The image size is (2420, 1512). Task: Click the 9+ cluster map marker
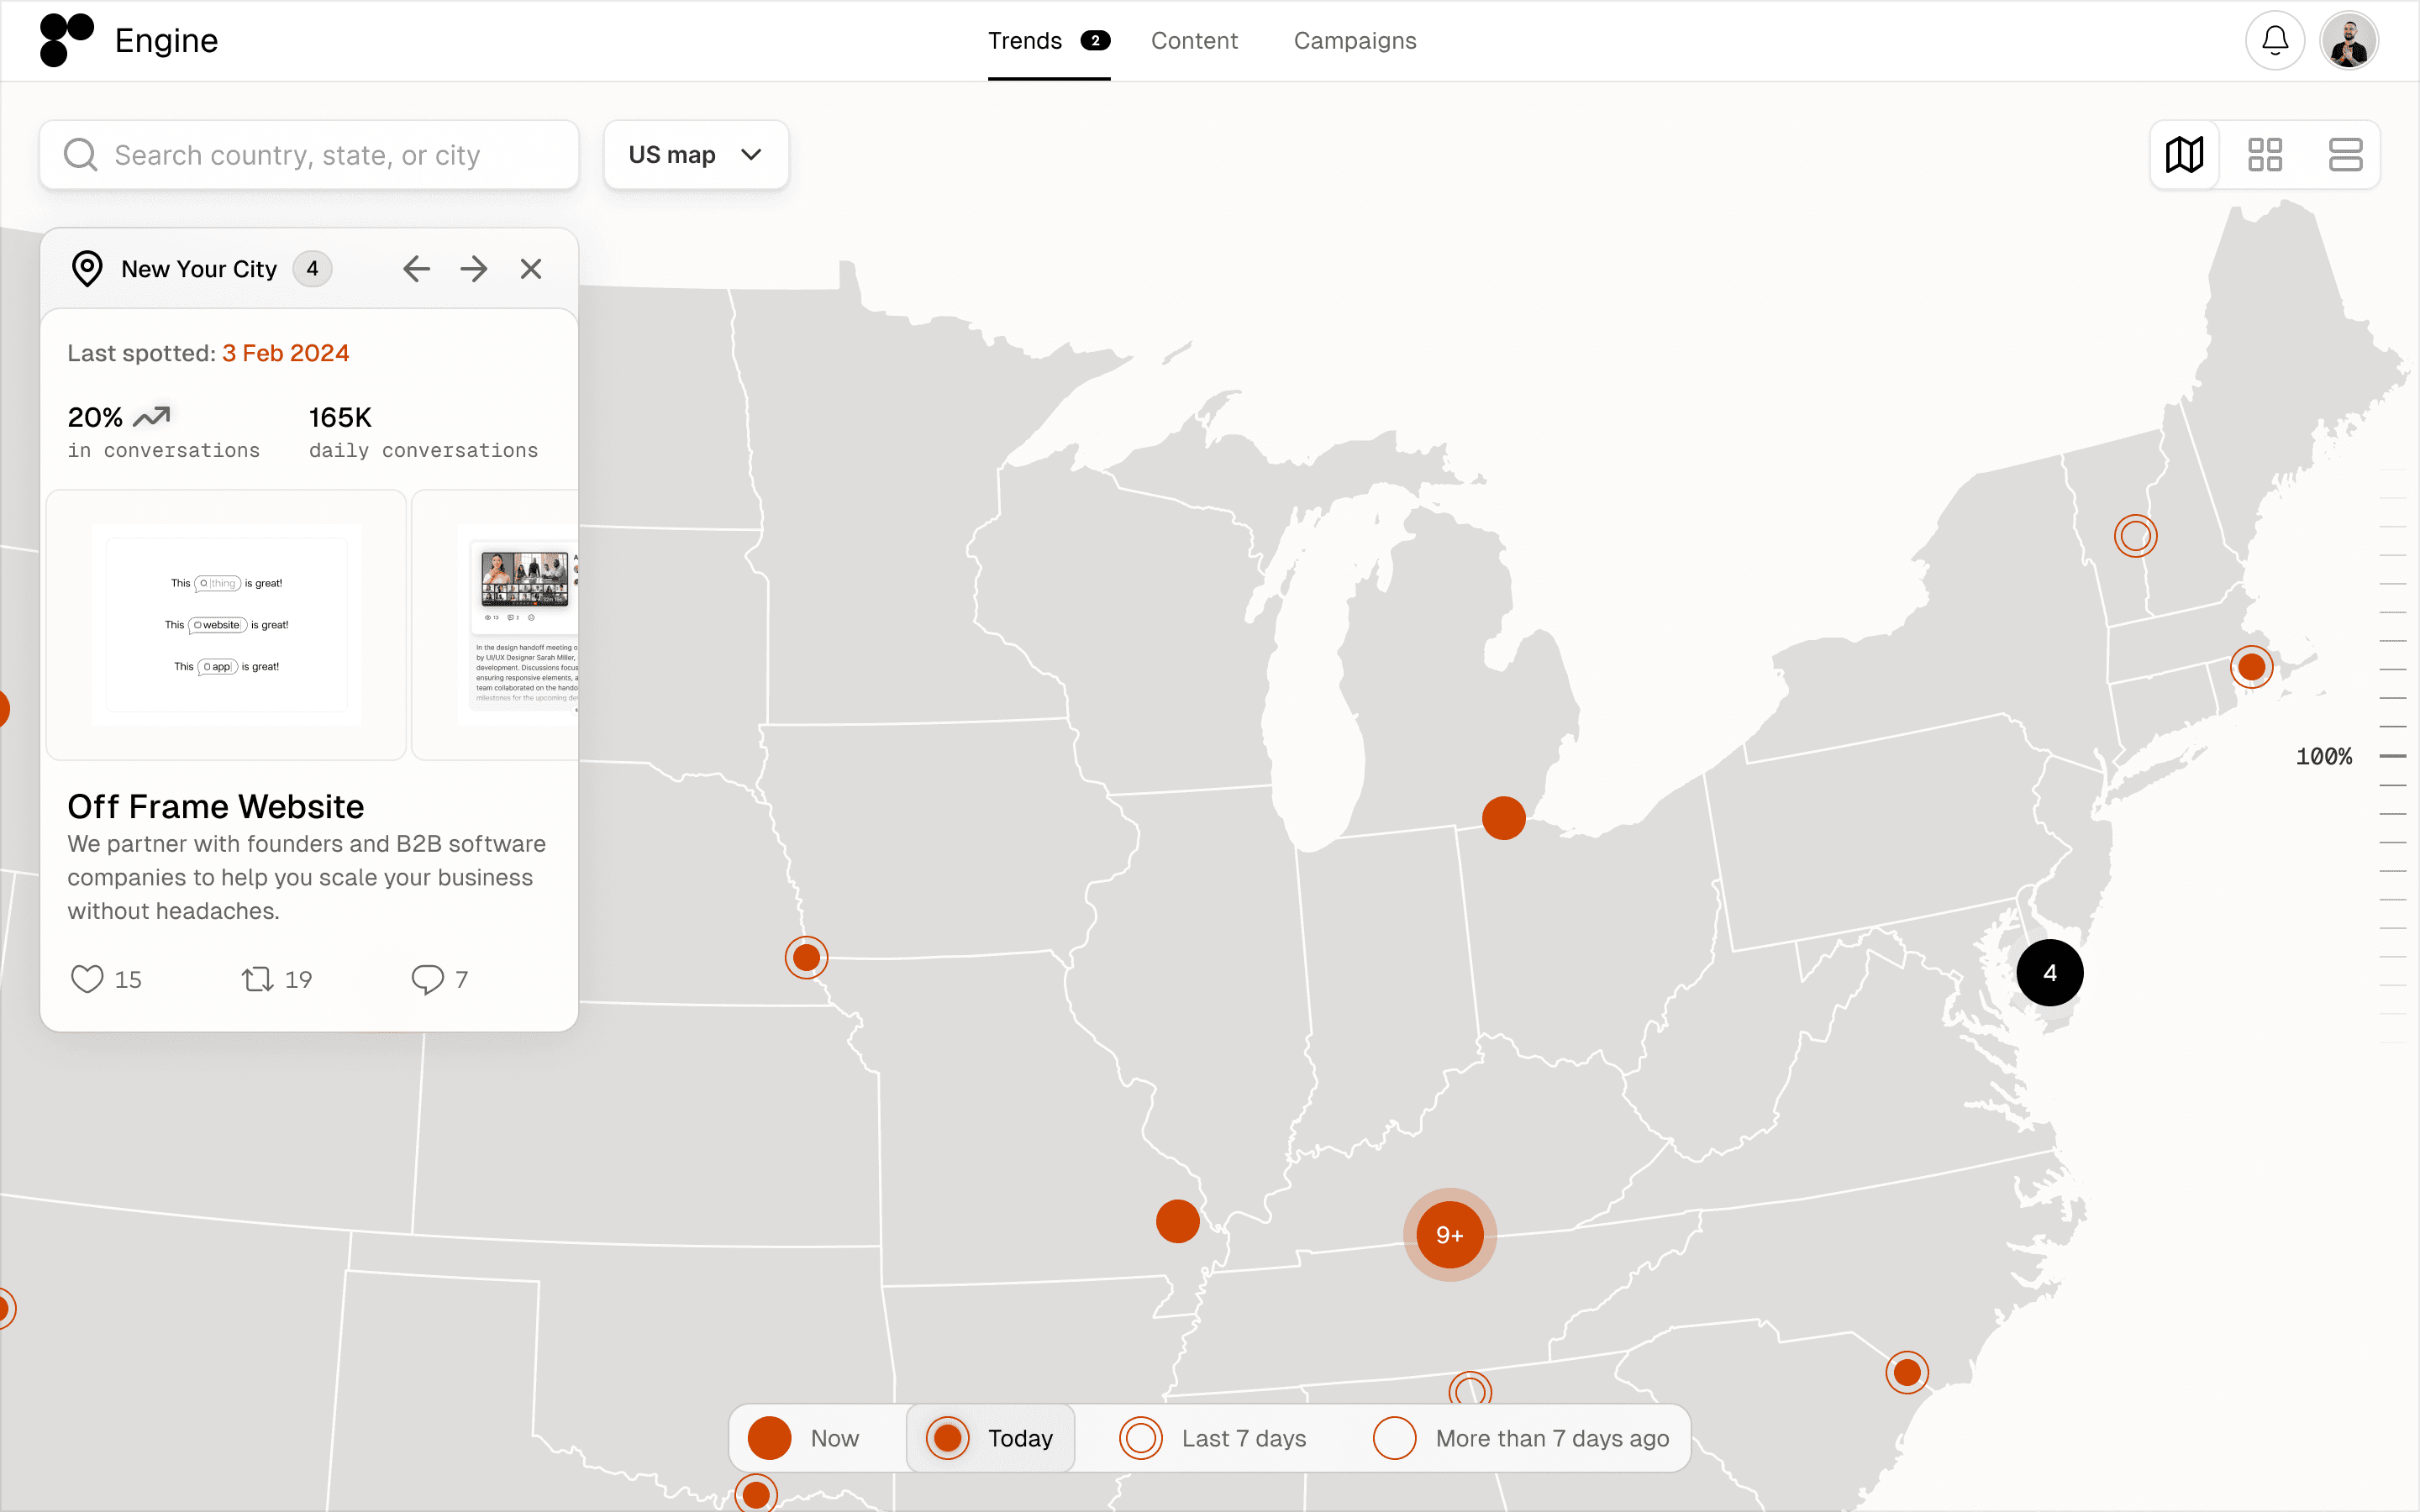[1449, 1235]
